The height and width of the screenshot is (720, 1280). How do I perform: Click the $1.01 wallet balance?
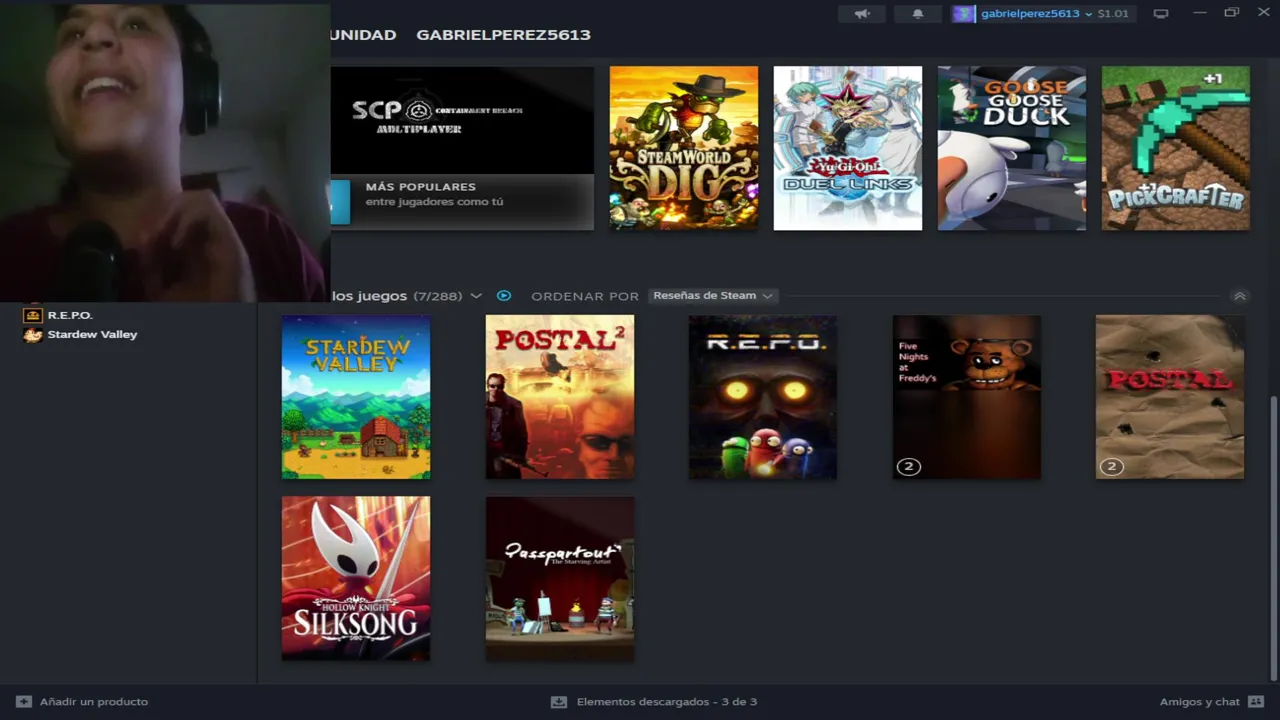coord(1113,14)
